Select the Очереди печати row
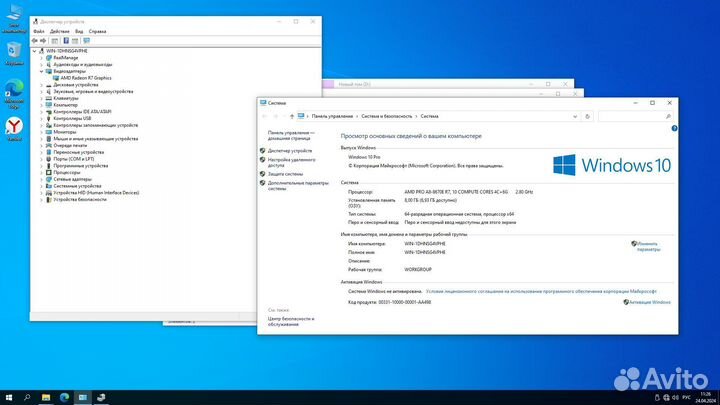720x405 pixels. [70, 146]
